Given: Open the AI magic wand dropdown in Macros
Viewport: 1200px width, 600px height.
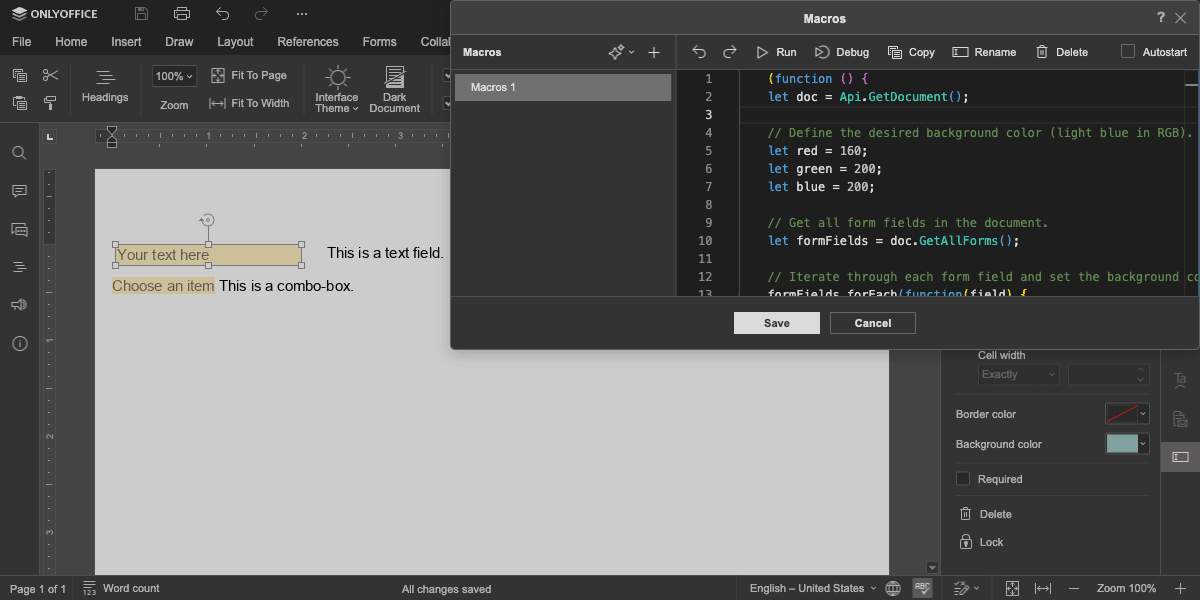Looking at the screenshot, I should [x=621, y=52].
